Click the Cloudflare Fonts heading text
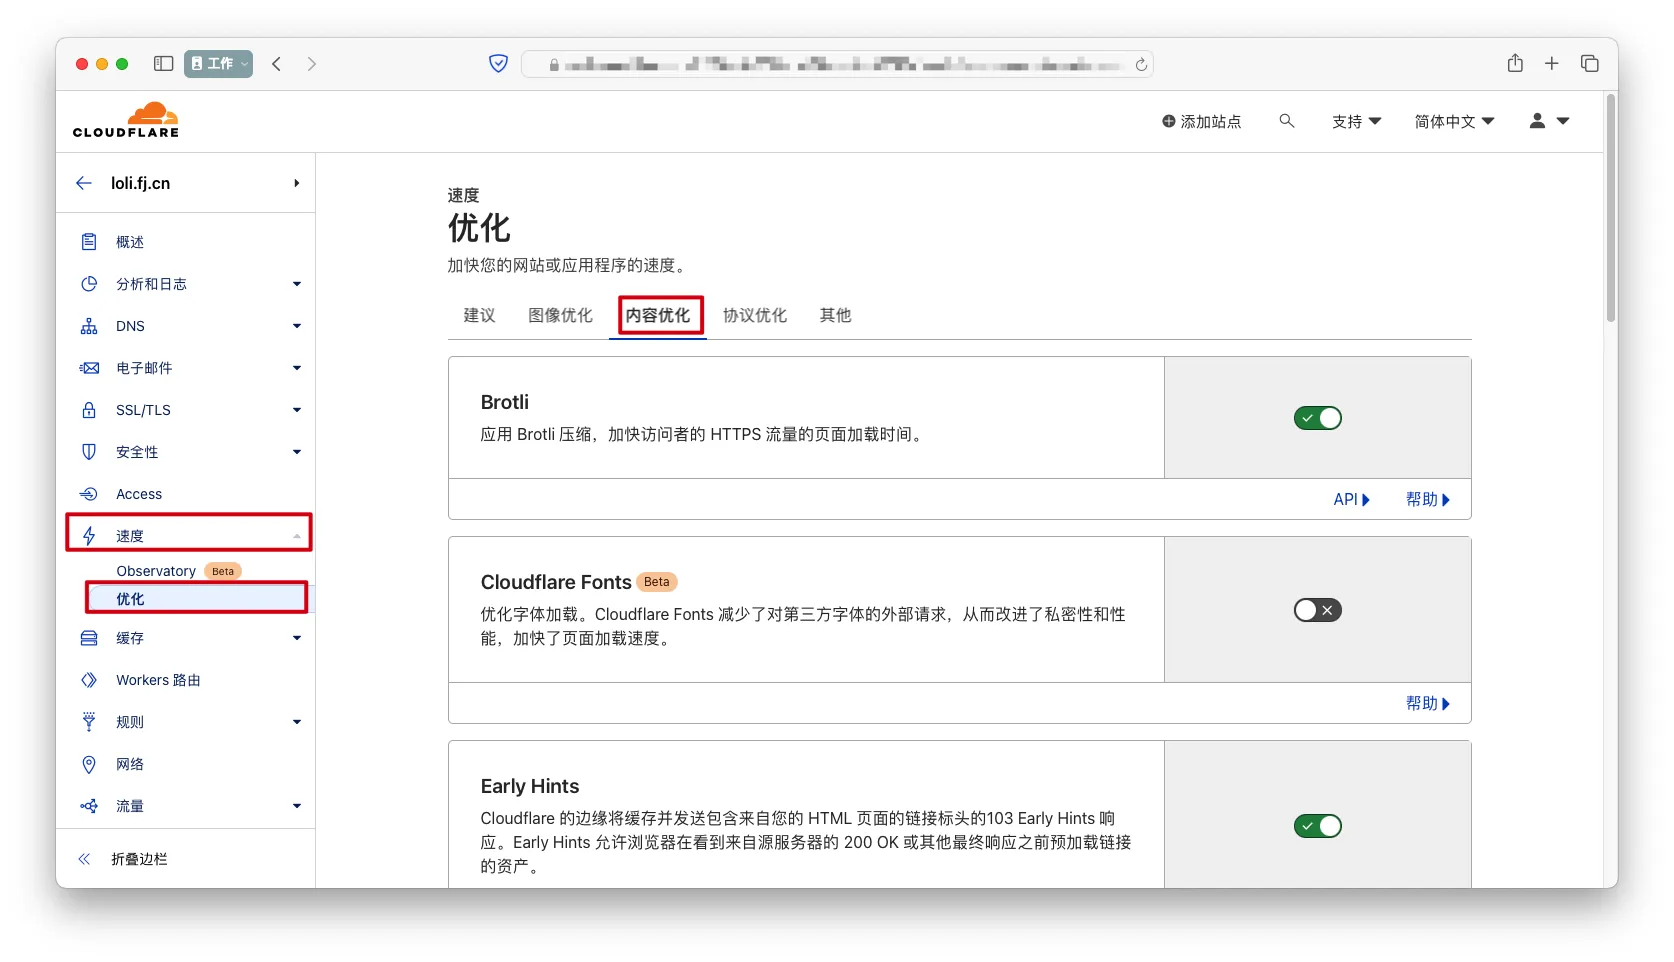This screenshot has width=1674, height=962. tap(556, 582)
